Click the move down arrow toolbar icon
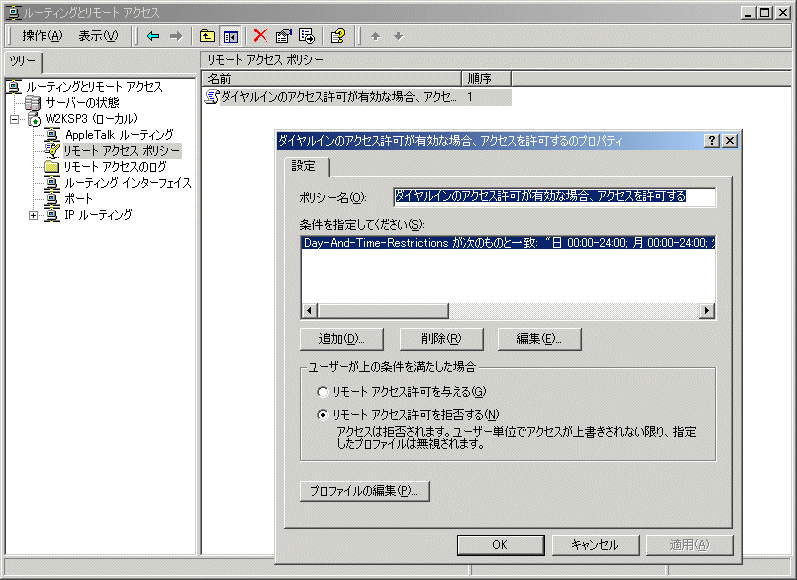 [x=398, y=36]
